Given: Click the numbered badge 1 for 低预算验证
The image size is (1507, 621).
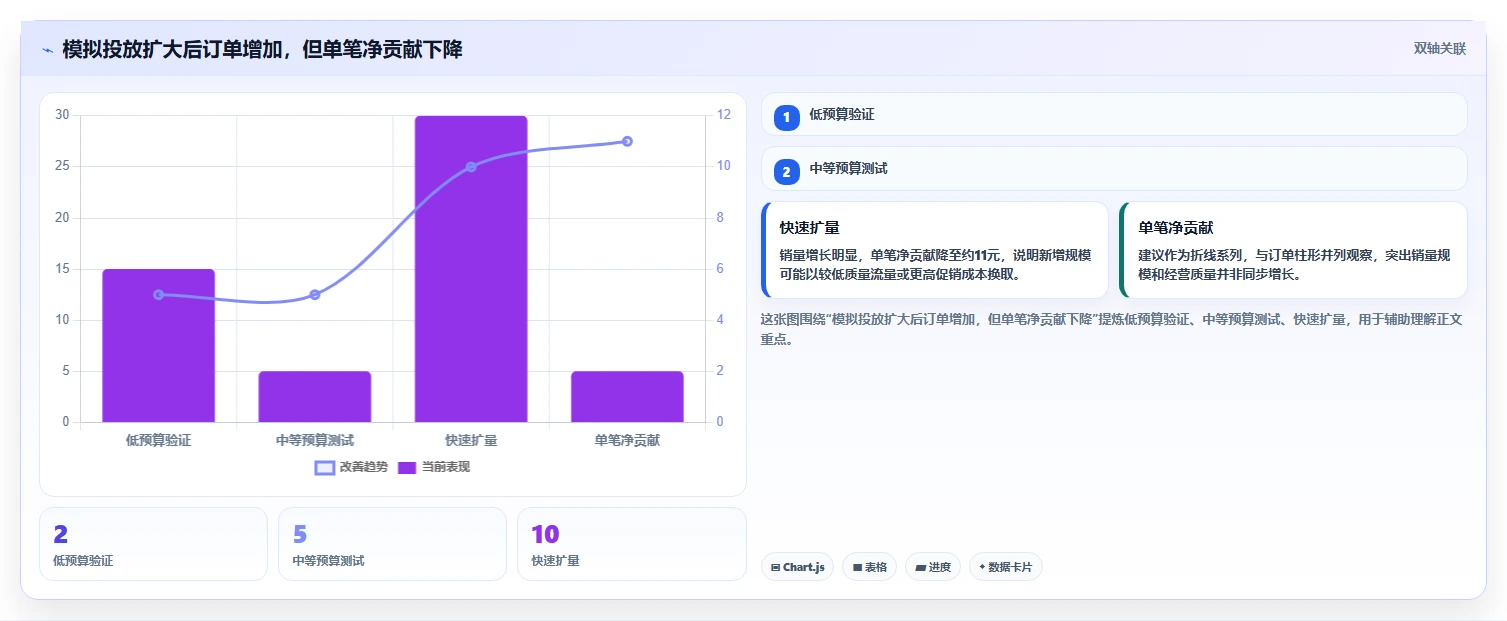Looking at the screenshot, I should 786,117.
